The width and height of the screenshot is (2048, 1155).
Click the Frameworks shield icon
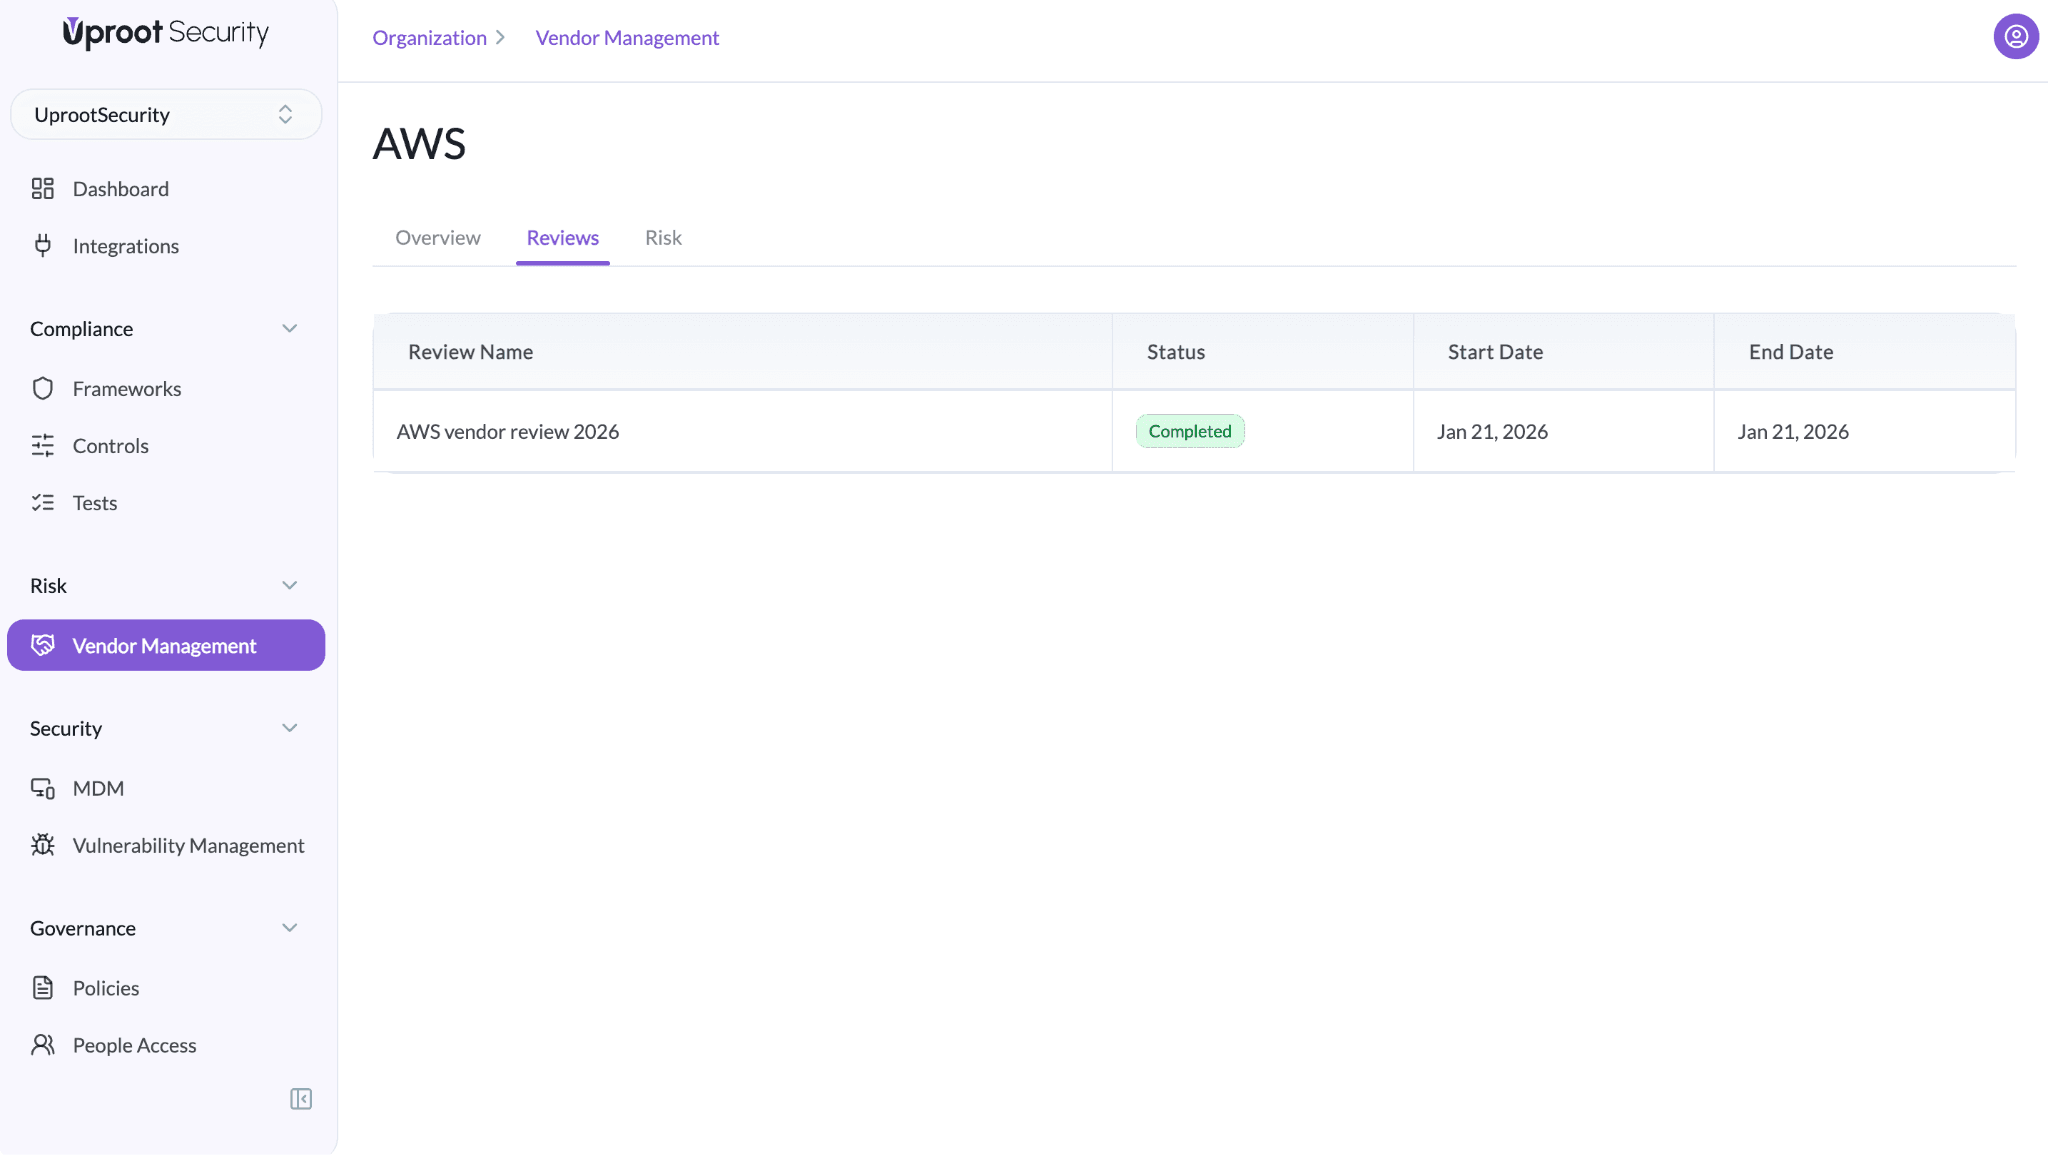[42, 389]
